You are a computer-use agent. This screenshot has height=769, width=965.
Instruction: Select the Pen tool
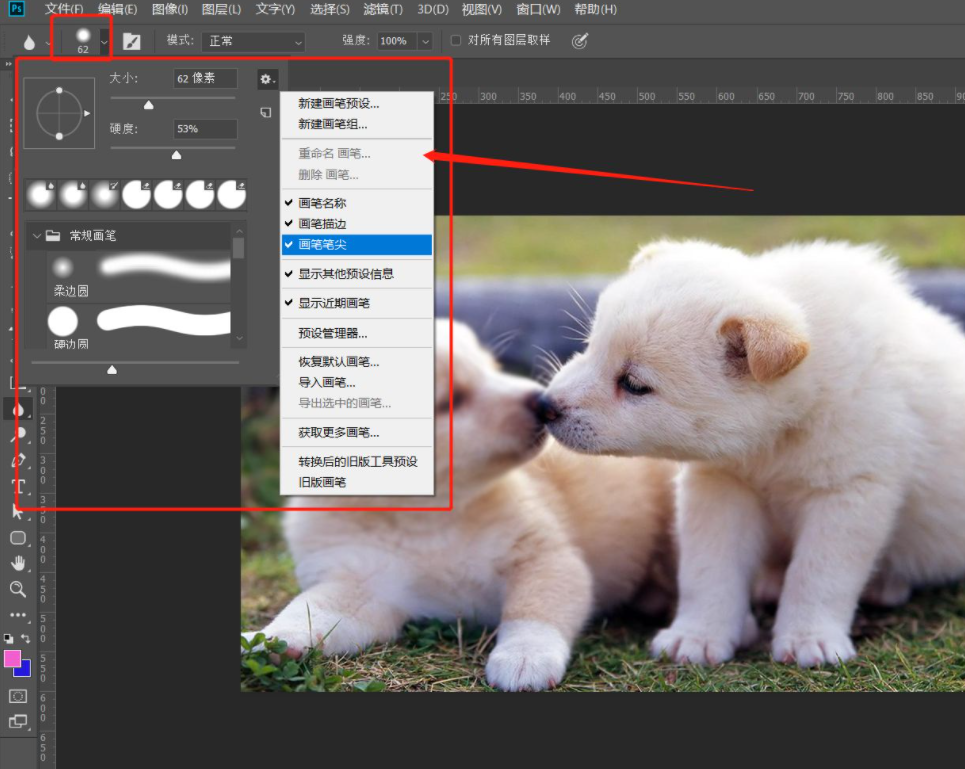[18, 460]
